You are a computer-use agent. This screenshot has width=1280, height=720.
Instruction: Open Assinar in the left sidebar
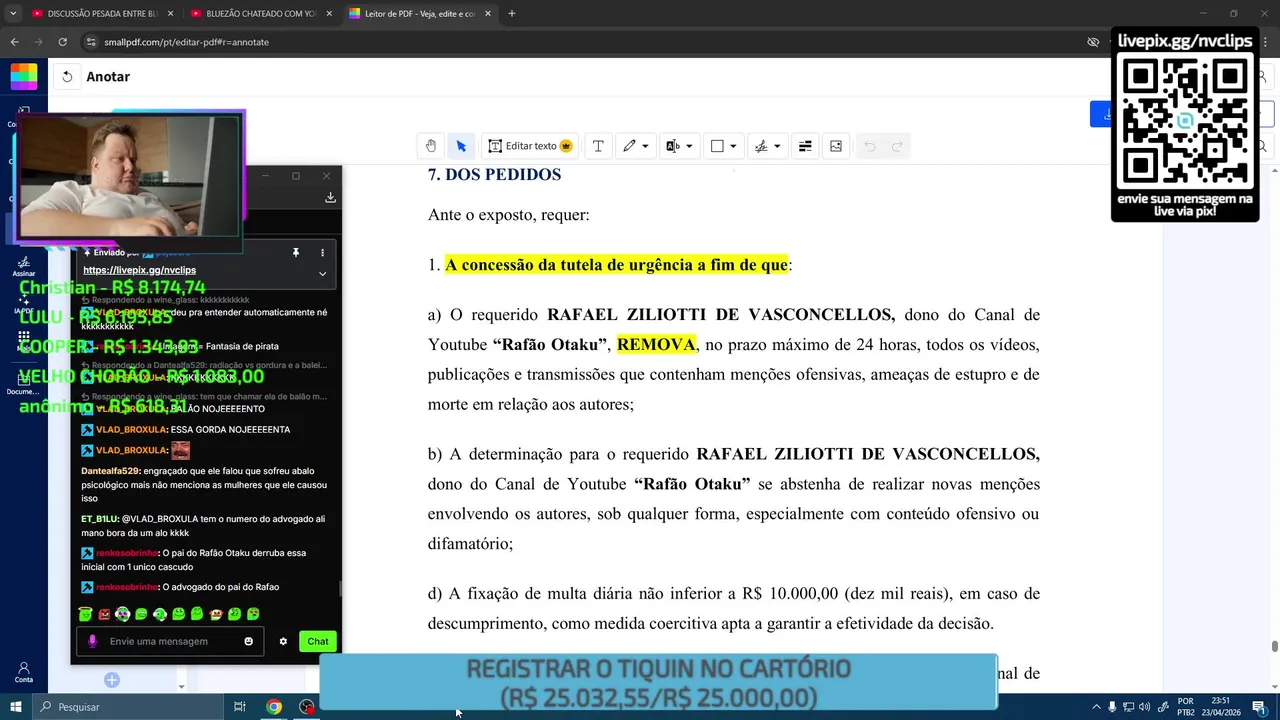pos(24,267)
